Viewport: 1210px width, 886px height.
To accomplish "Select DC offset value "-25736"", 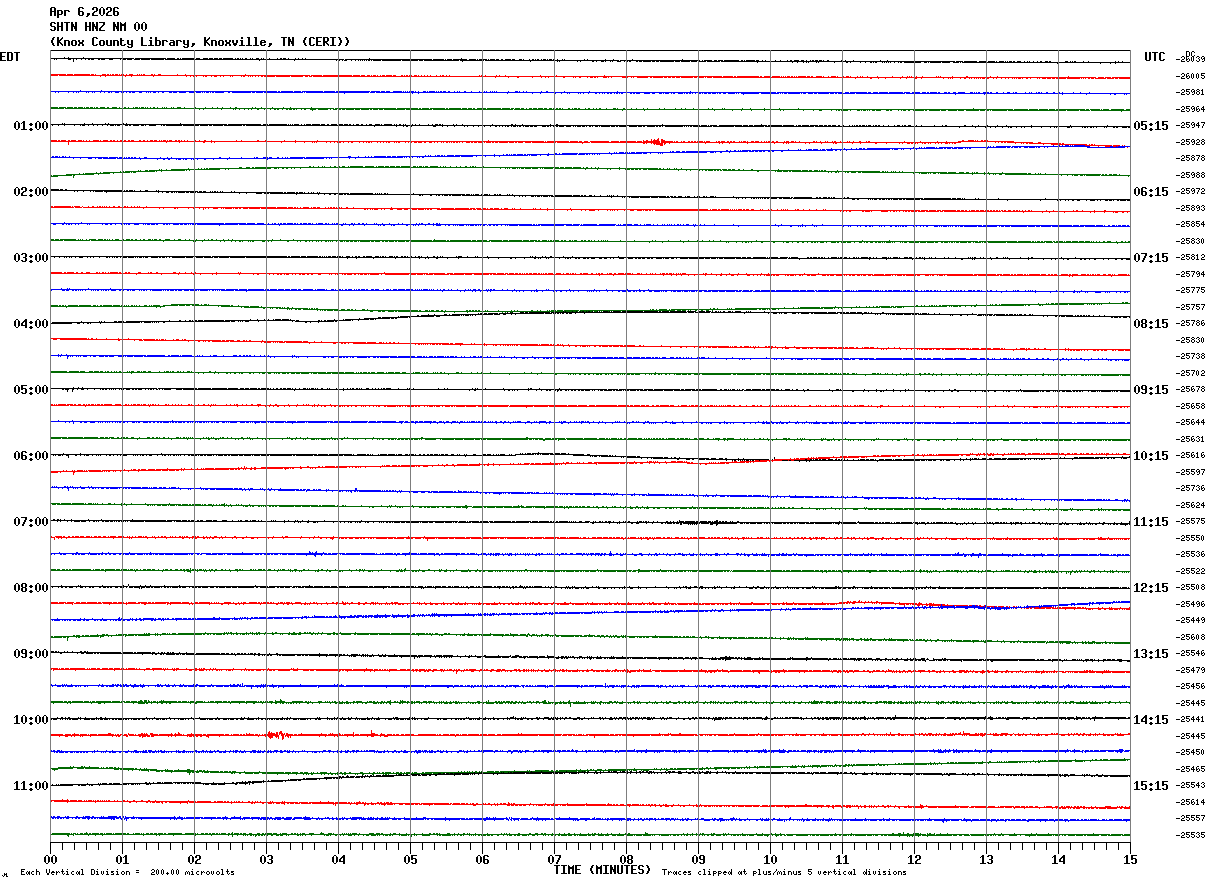I will click(x=1191, y=489).
